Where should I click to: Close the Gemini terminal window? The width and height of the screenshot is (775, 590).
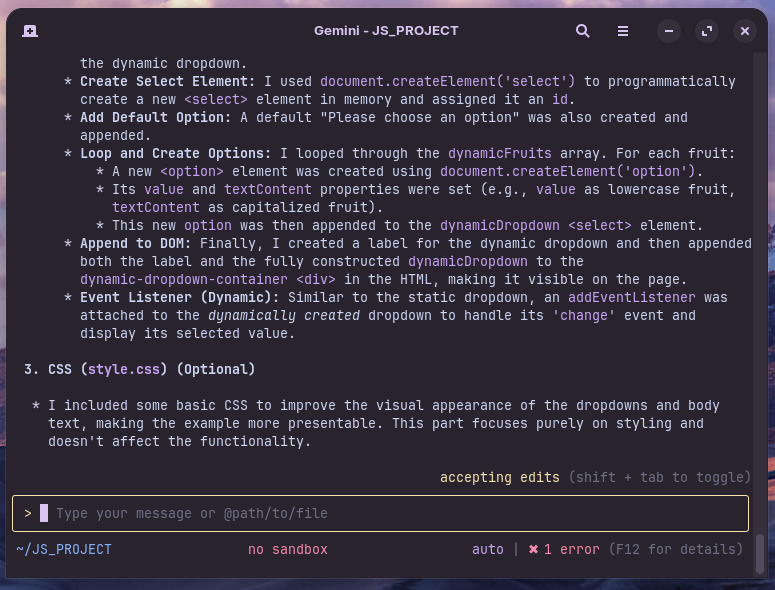pos(745,31)
